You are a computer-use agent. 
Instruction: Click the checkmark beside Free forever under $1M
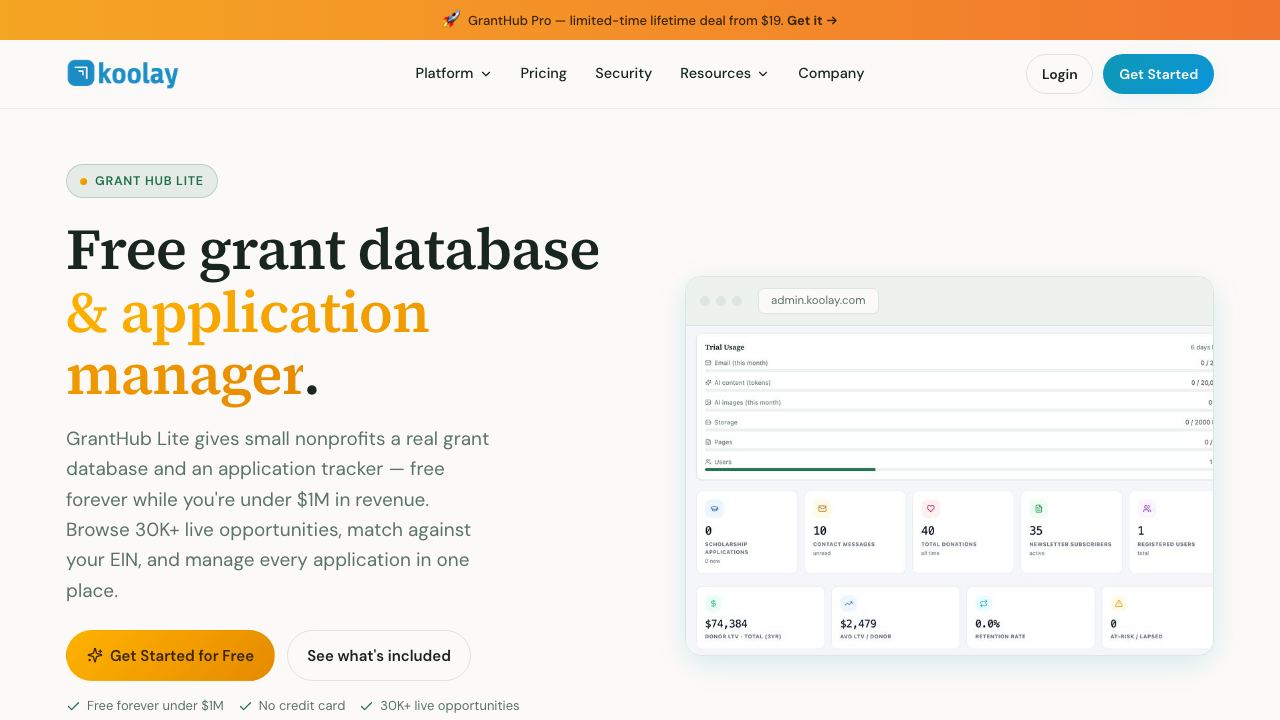click(x=73, y=706)
